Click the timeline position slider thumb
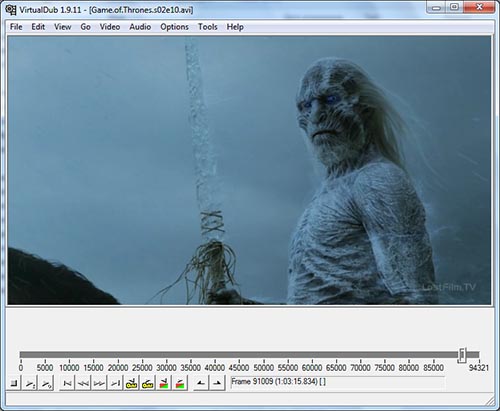The image size is (500, 411). click(462, 355)
